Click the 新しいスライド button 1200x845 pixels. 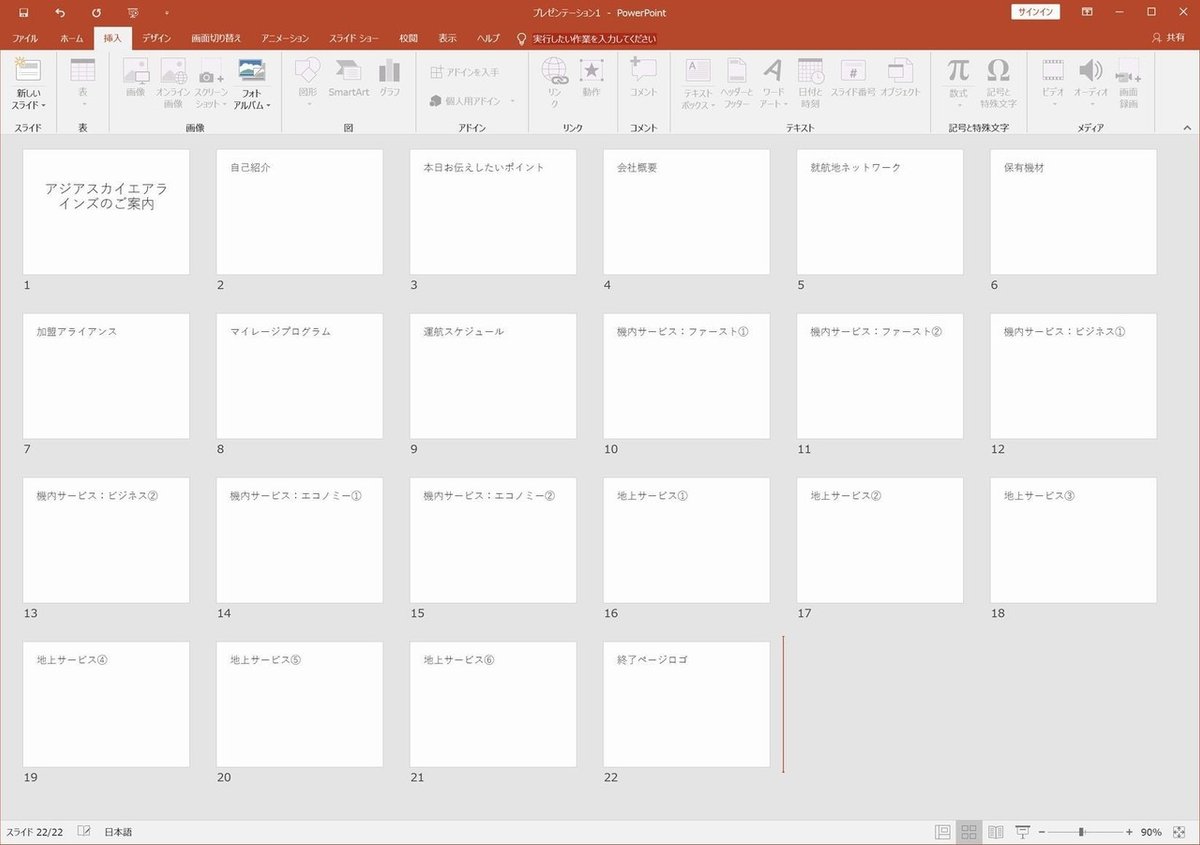[28, 84]
